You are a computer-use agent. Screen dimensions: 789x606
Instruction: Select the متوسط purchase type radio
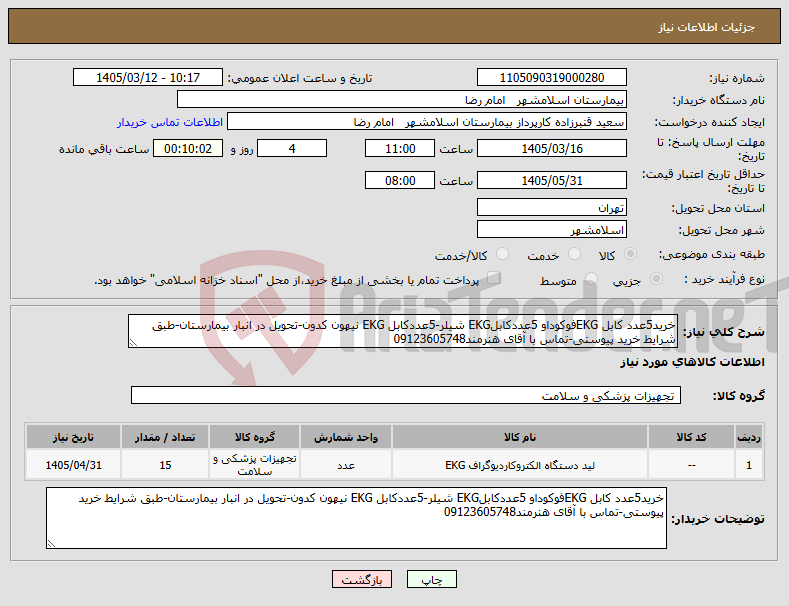tap(592, 279)
